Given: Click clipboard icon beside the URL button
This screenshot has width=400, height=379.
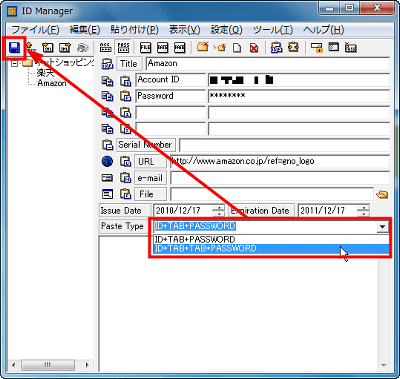Looking at the screenshot, I should 125,162.
